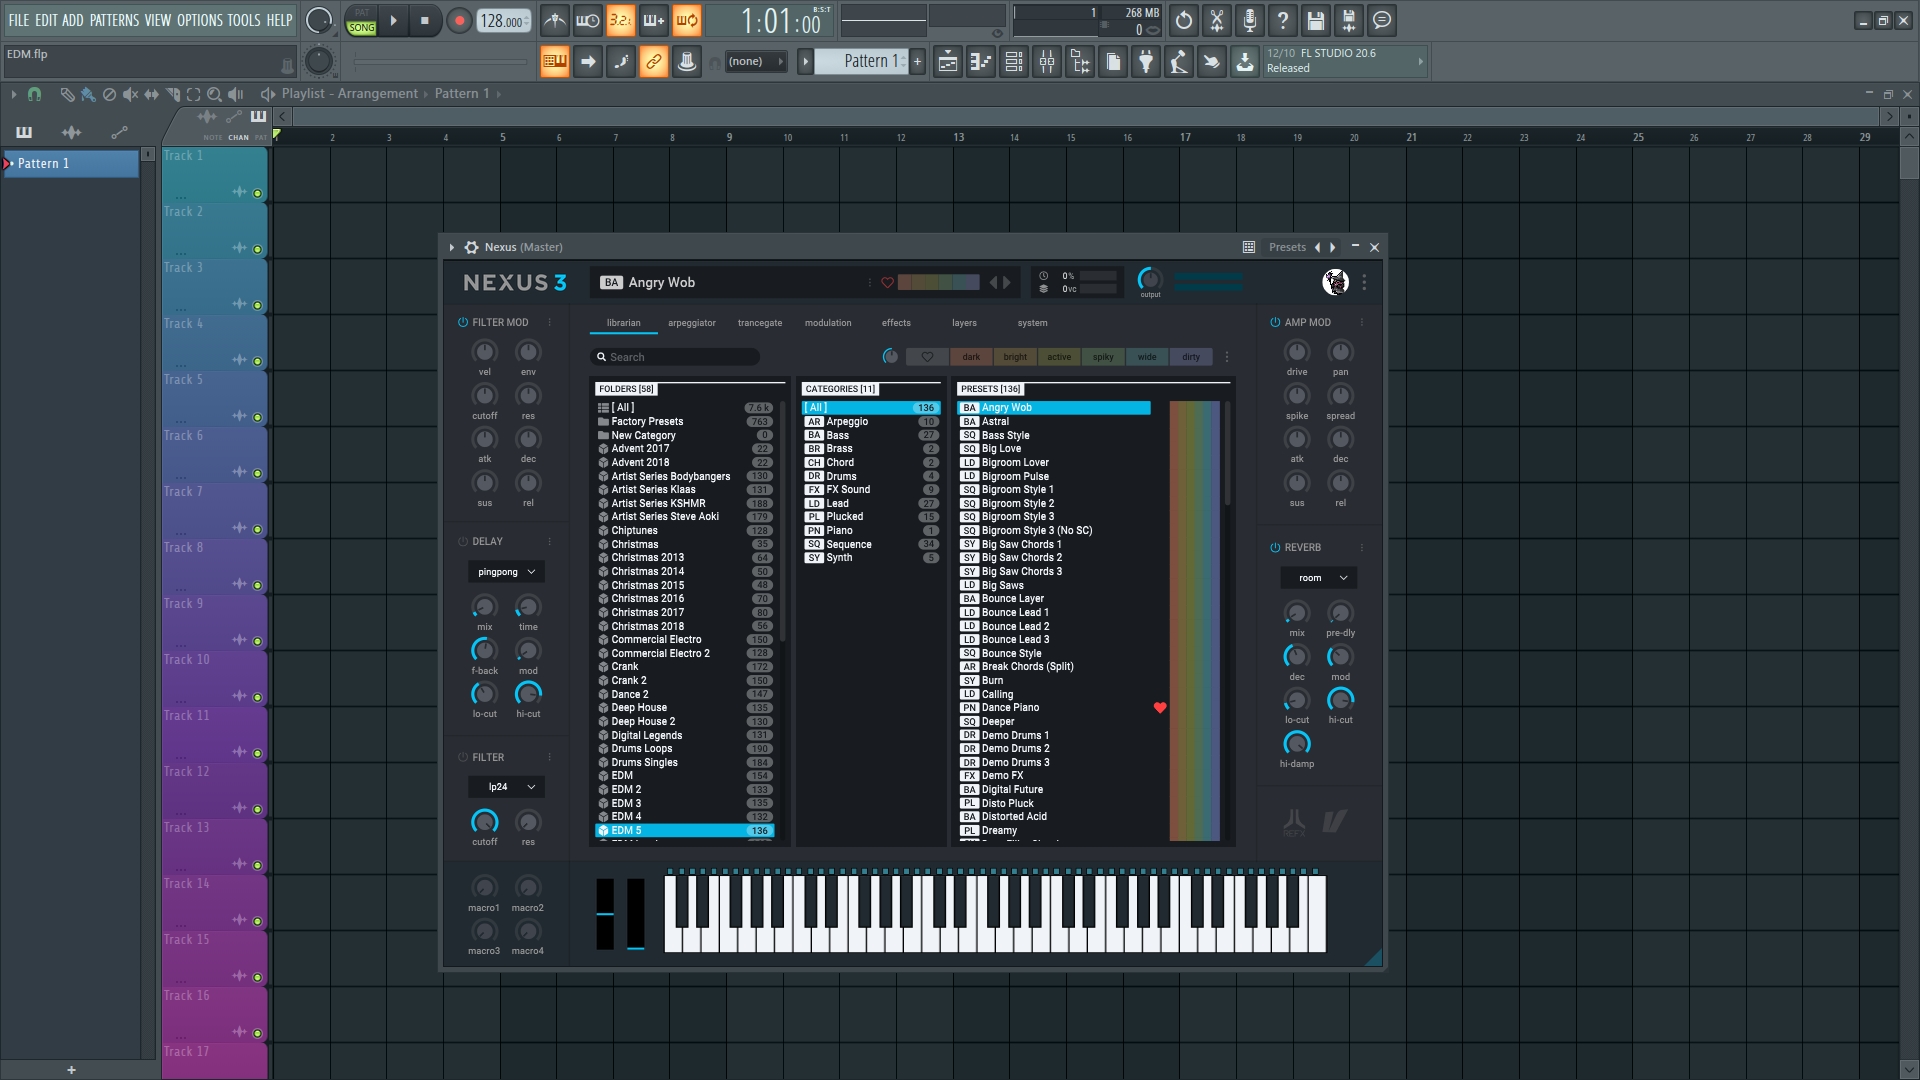This screenshot has height=1080, width=1920.
Task: Adjust the Nexus output volume knob
Action: [x=1150, y=279]
